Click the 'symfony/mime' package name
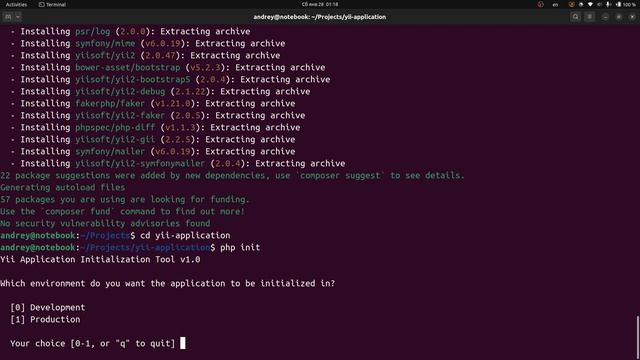Viewport: 640px width, 360px height. click(105, 43)
